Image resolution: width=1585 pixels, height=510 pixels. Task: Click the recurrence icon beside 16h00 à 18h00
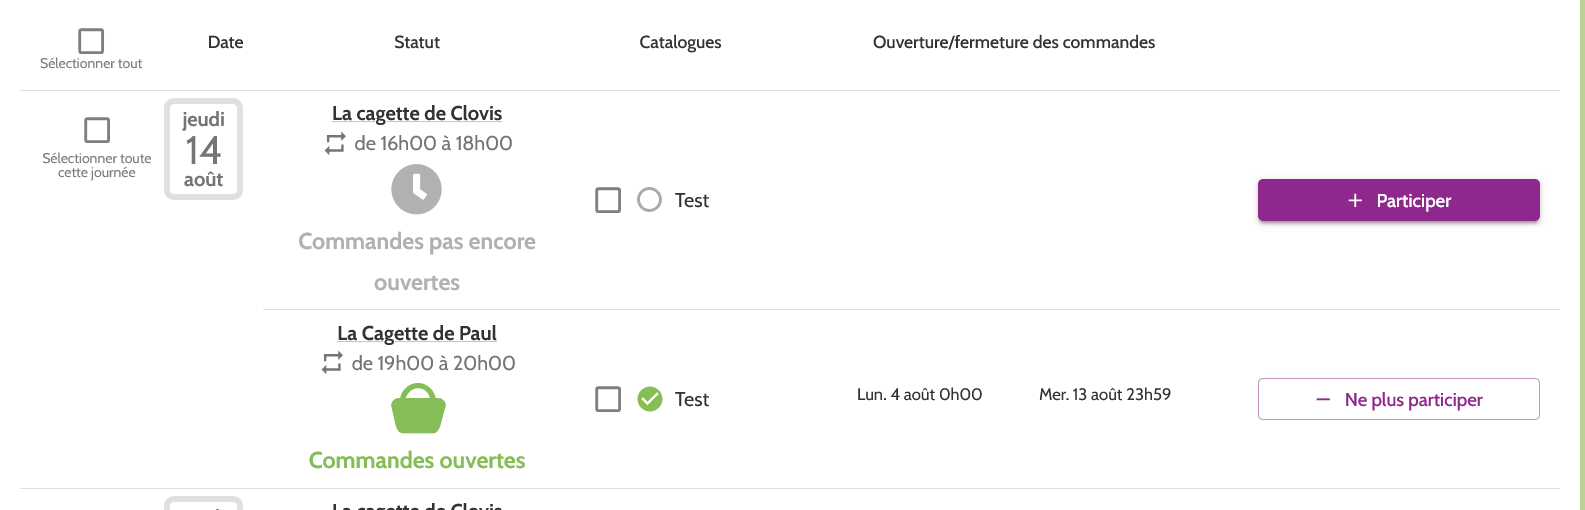click(335, 144)
